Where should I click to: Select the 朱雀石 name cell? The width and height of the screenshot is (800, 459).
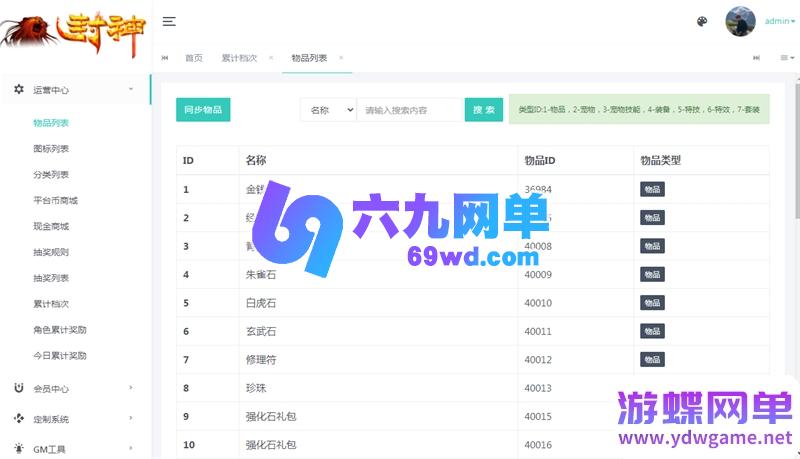379,274
